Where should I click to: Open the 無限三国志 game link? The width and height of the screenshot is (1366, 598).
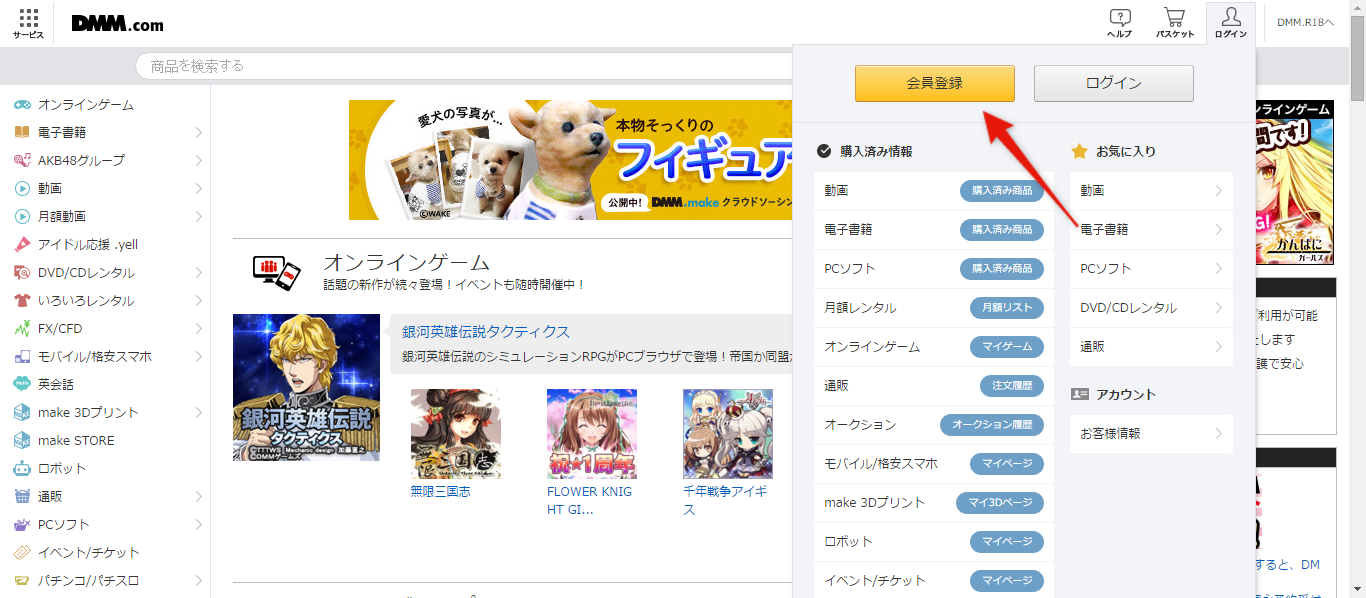(x=440, y=492)
